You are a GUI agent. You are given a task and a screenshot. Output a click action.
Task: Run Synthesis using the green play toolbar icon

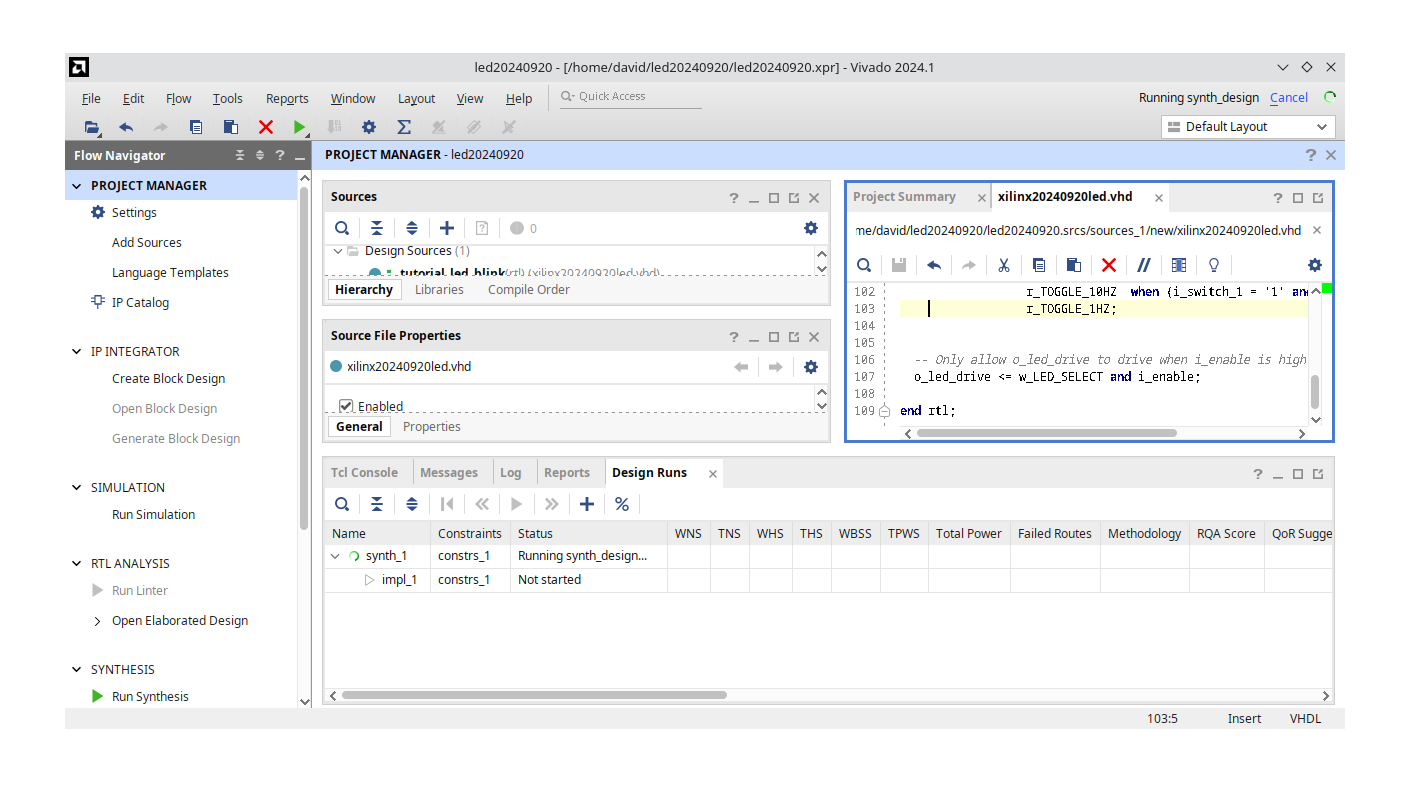pyautogui.click(x=299, y=127)
